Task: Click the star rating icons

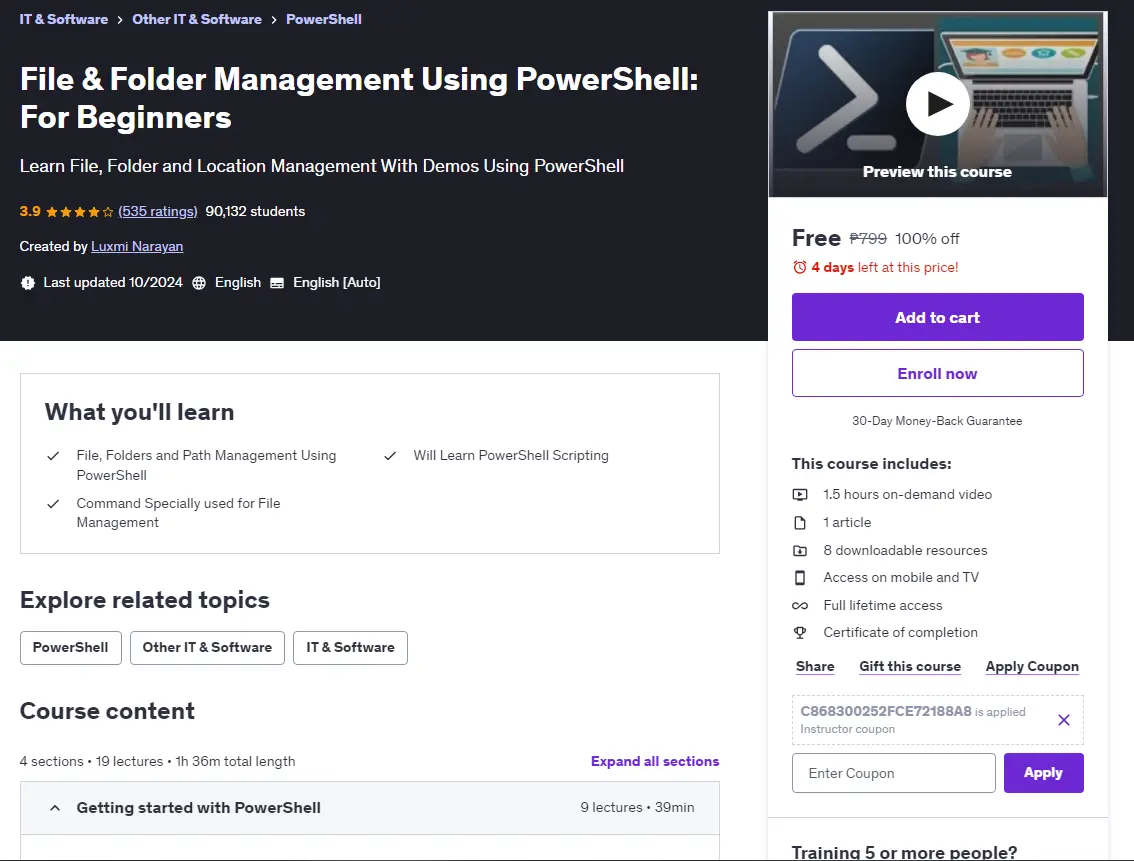Action: pyautogui.click(x=80, y=212)
